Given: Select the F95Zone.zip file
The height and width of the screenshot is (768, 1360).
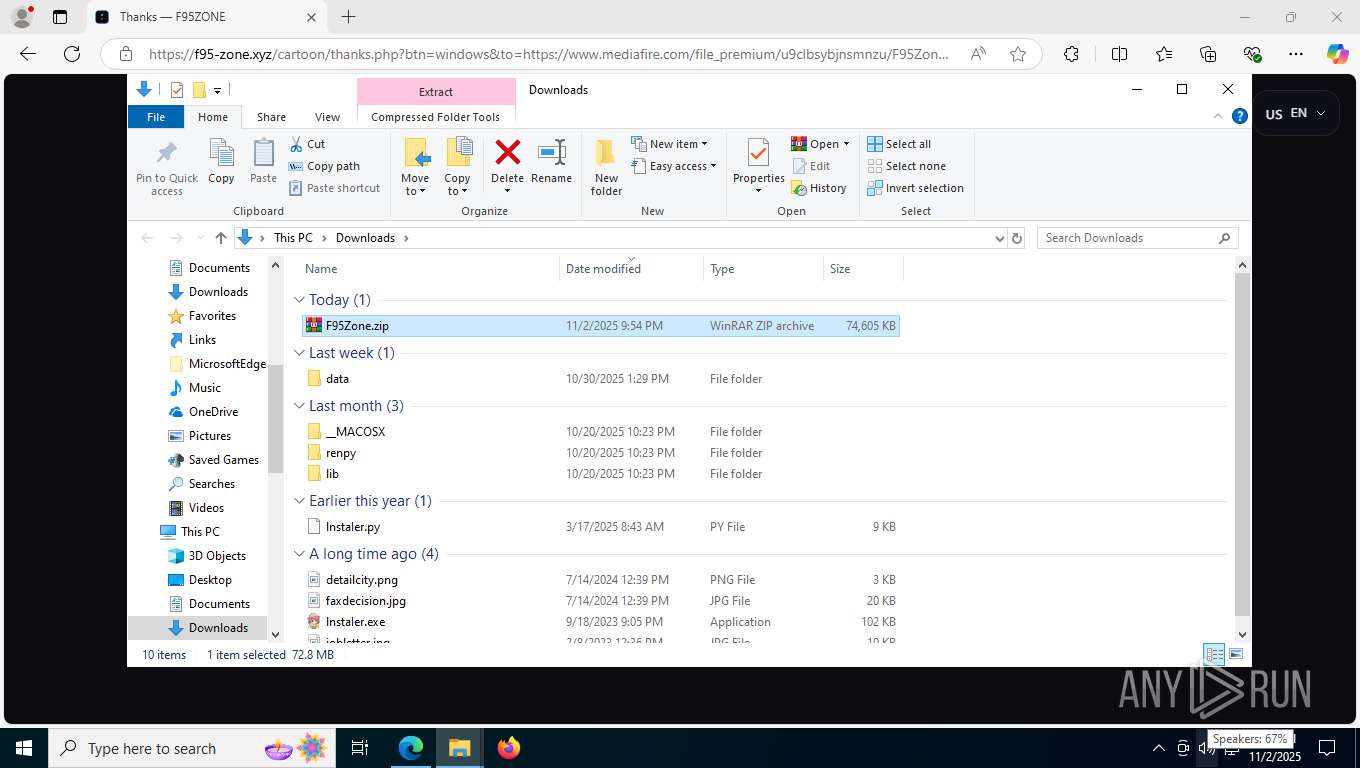Looking at the screenshot, I should [601, 326].
